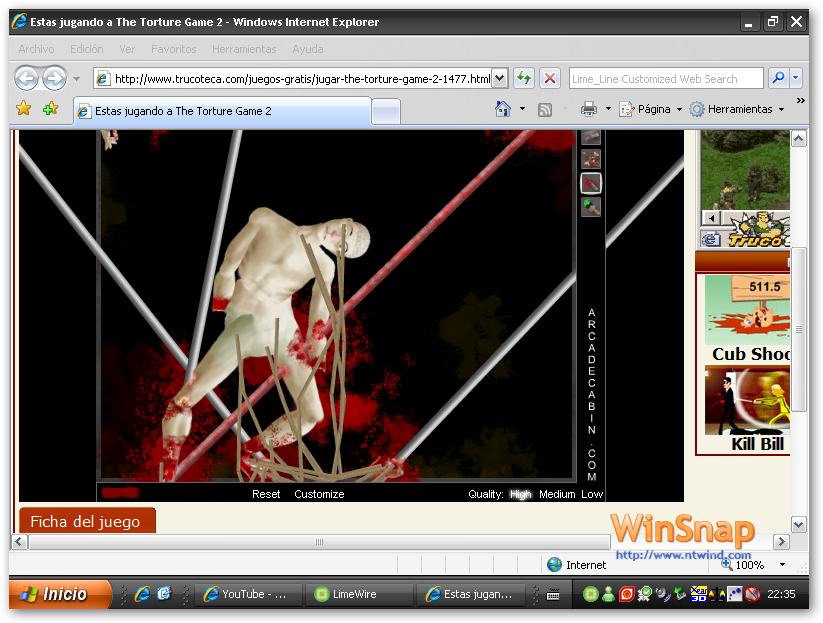Expand the recent pages dropdown arrow
The height and width of the screenshot is (623, 823).
pos(77,79)
